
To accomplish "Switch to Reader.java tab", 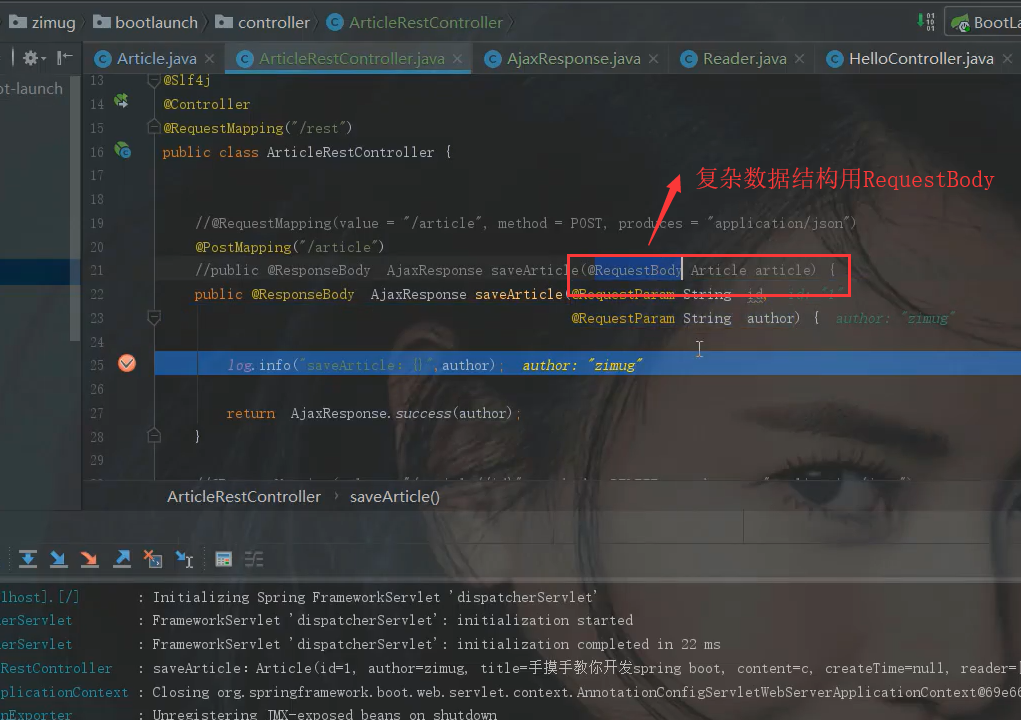I will pyautogui.click(x=744, y=59).
